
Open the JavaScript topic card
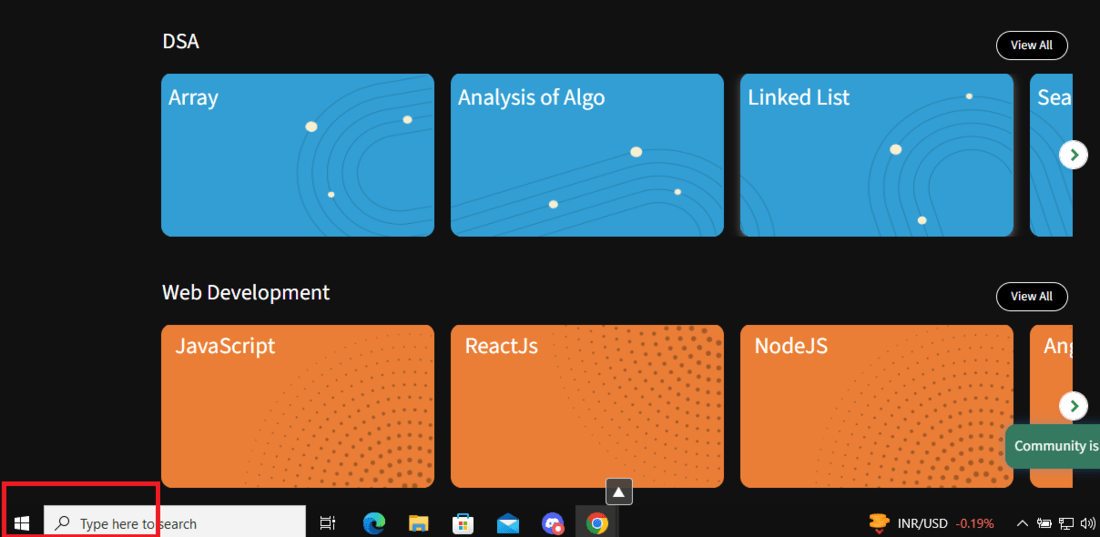297,406
